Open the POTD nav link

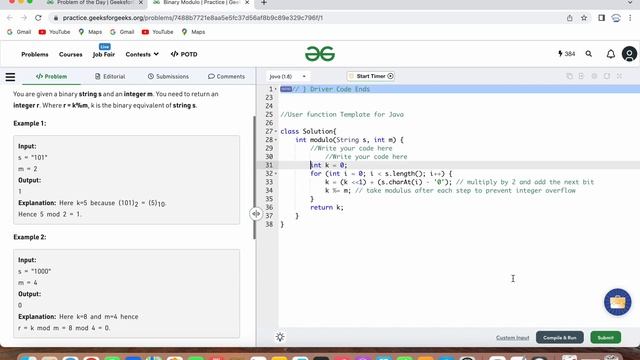[184, 54]
